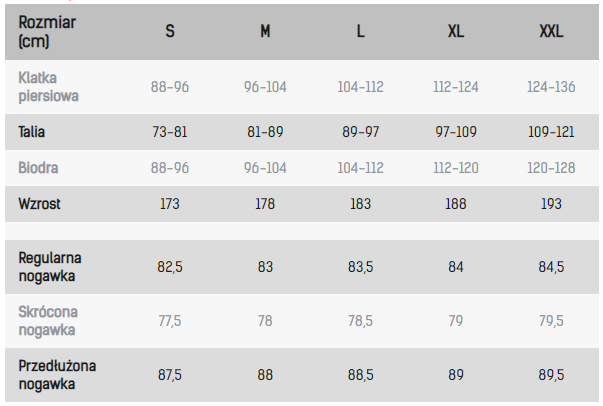Click the L size column header
This screenshot has width=603, height=406.
[361, 32]
